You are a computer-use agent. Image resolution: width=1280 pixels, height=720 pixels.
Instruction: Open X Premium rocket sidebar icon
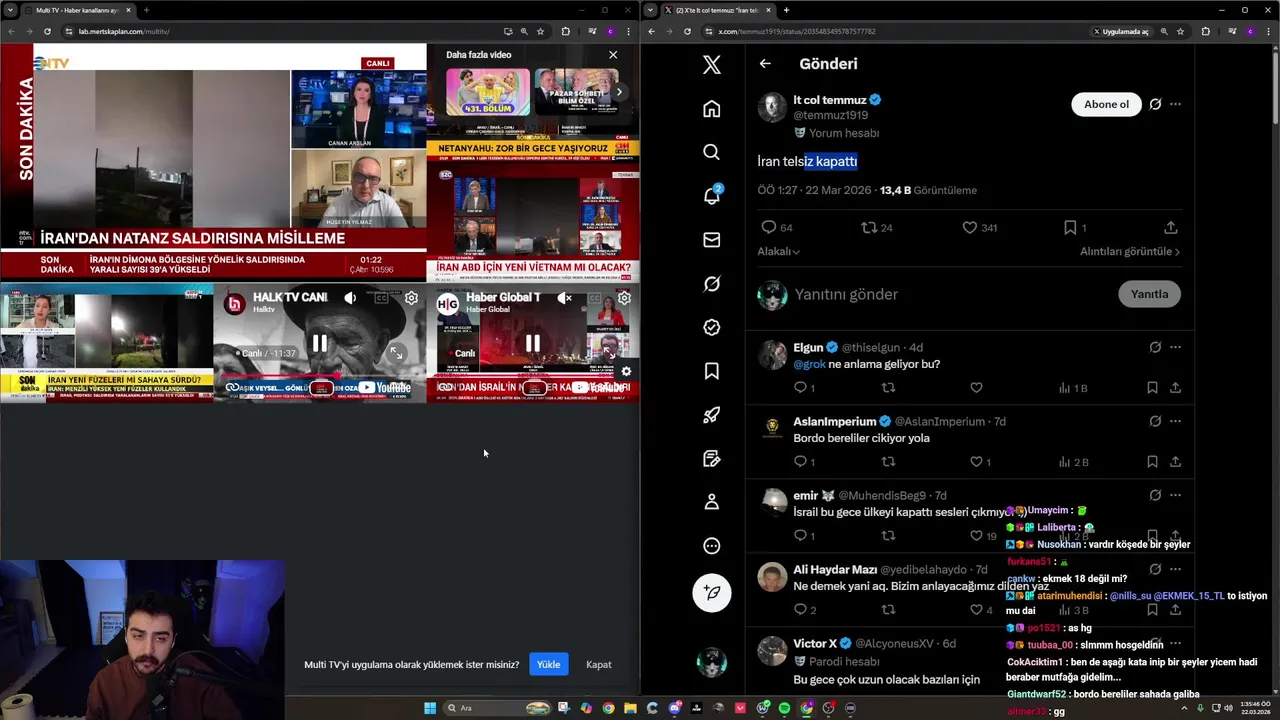click(x=711, y=415)
